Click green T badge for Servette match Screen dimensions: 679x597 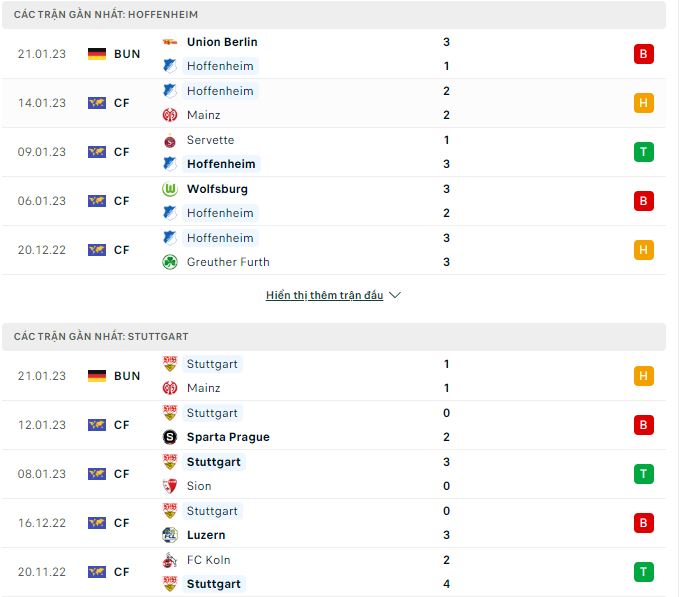[x=643, y=152]
